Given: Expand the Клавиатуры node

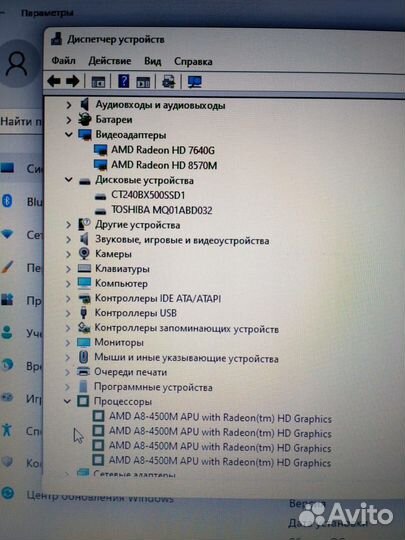Looking at the screenshot, I should click(x=68, y=269).
